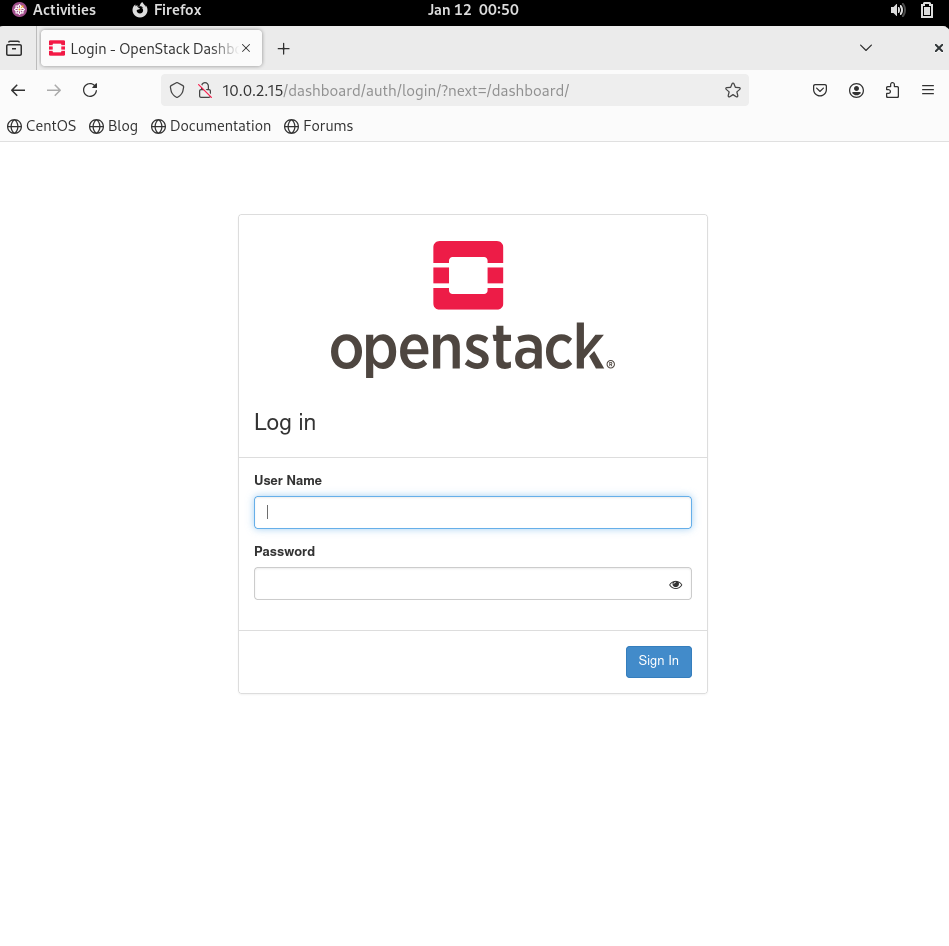Bookmark this page with the star icon

click(733, 90)
